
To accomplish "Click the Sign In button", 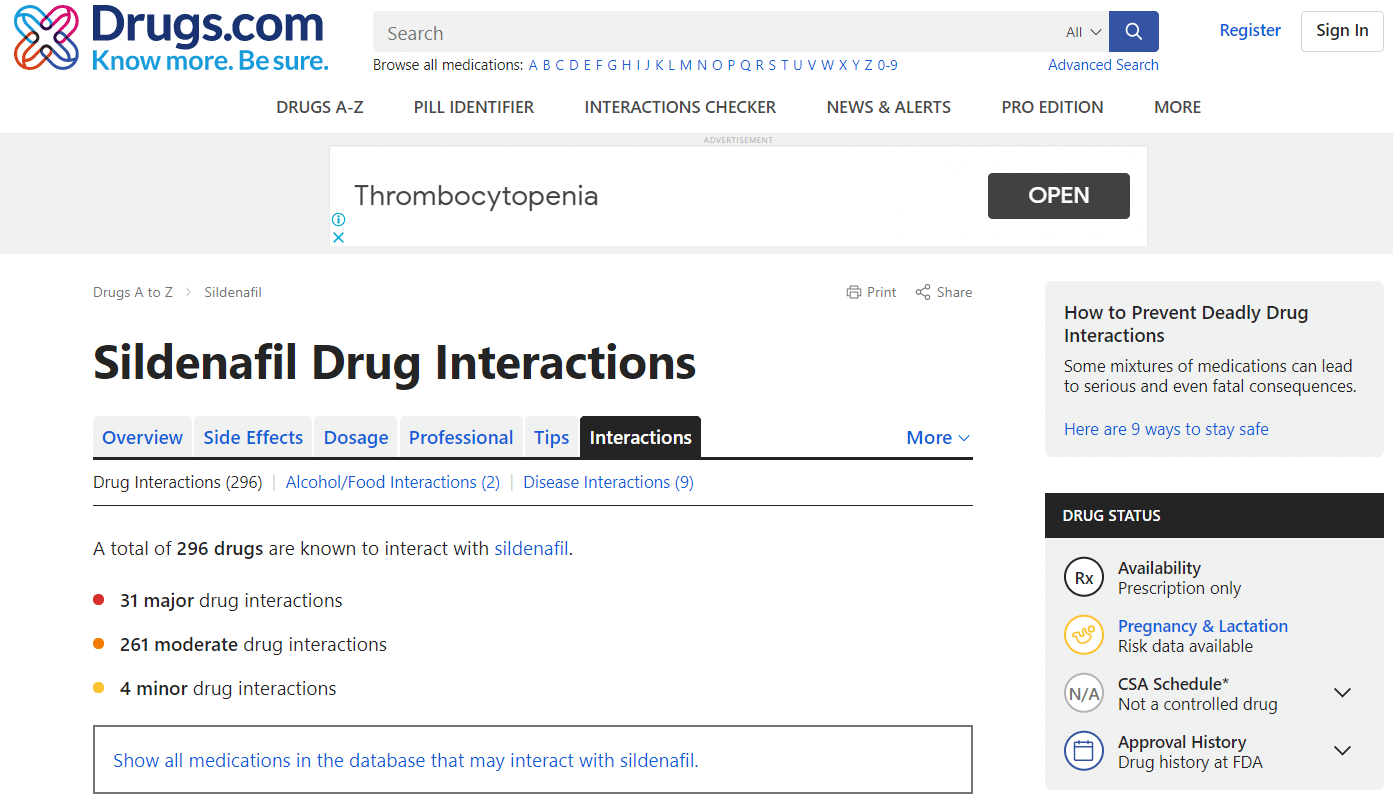I will [1342, 31].
